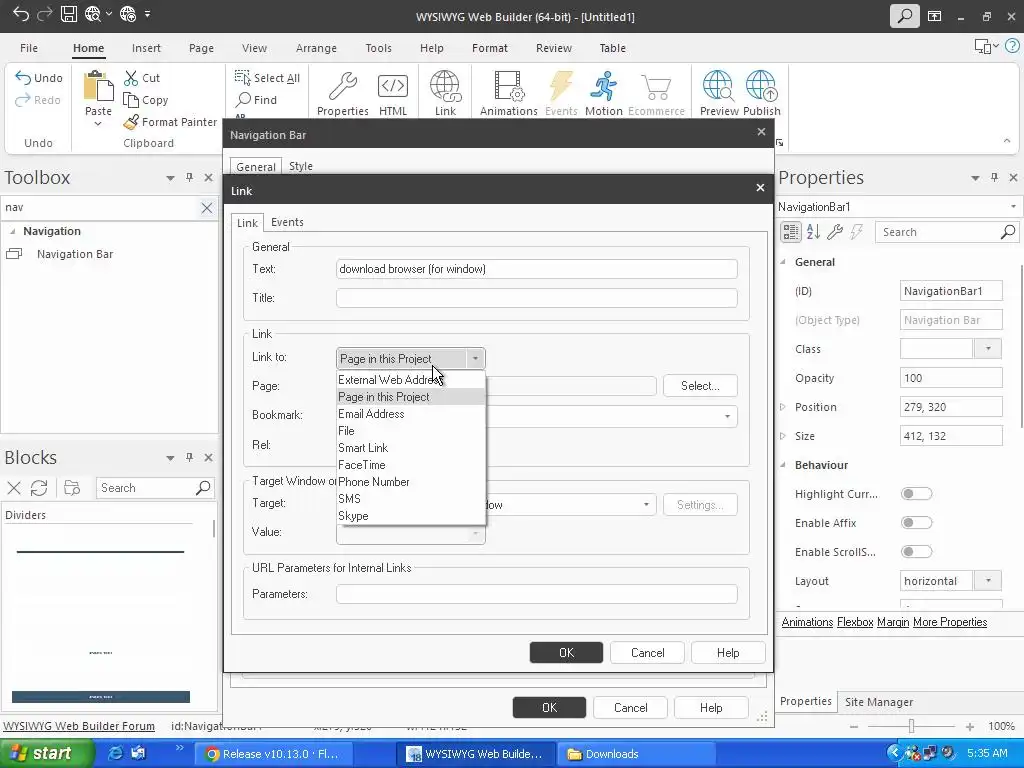Click the Text input field in Link dialog
Viewport: 1024px width, 768px height.
point(536,268)
